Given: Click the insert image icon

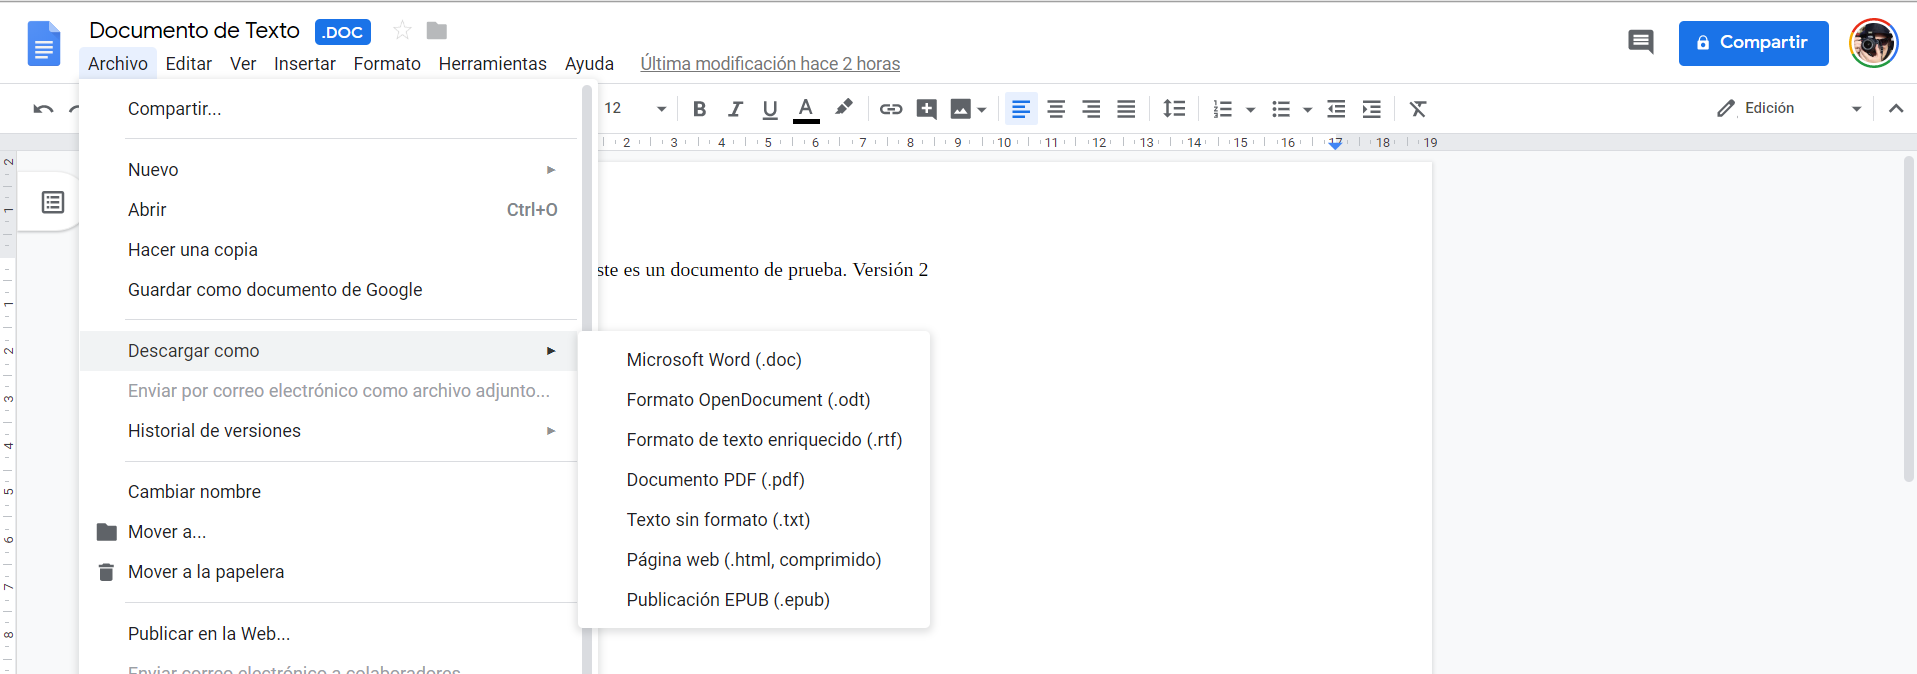Looking at the screenshot, I should (x=960, y=109).
